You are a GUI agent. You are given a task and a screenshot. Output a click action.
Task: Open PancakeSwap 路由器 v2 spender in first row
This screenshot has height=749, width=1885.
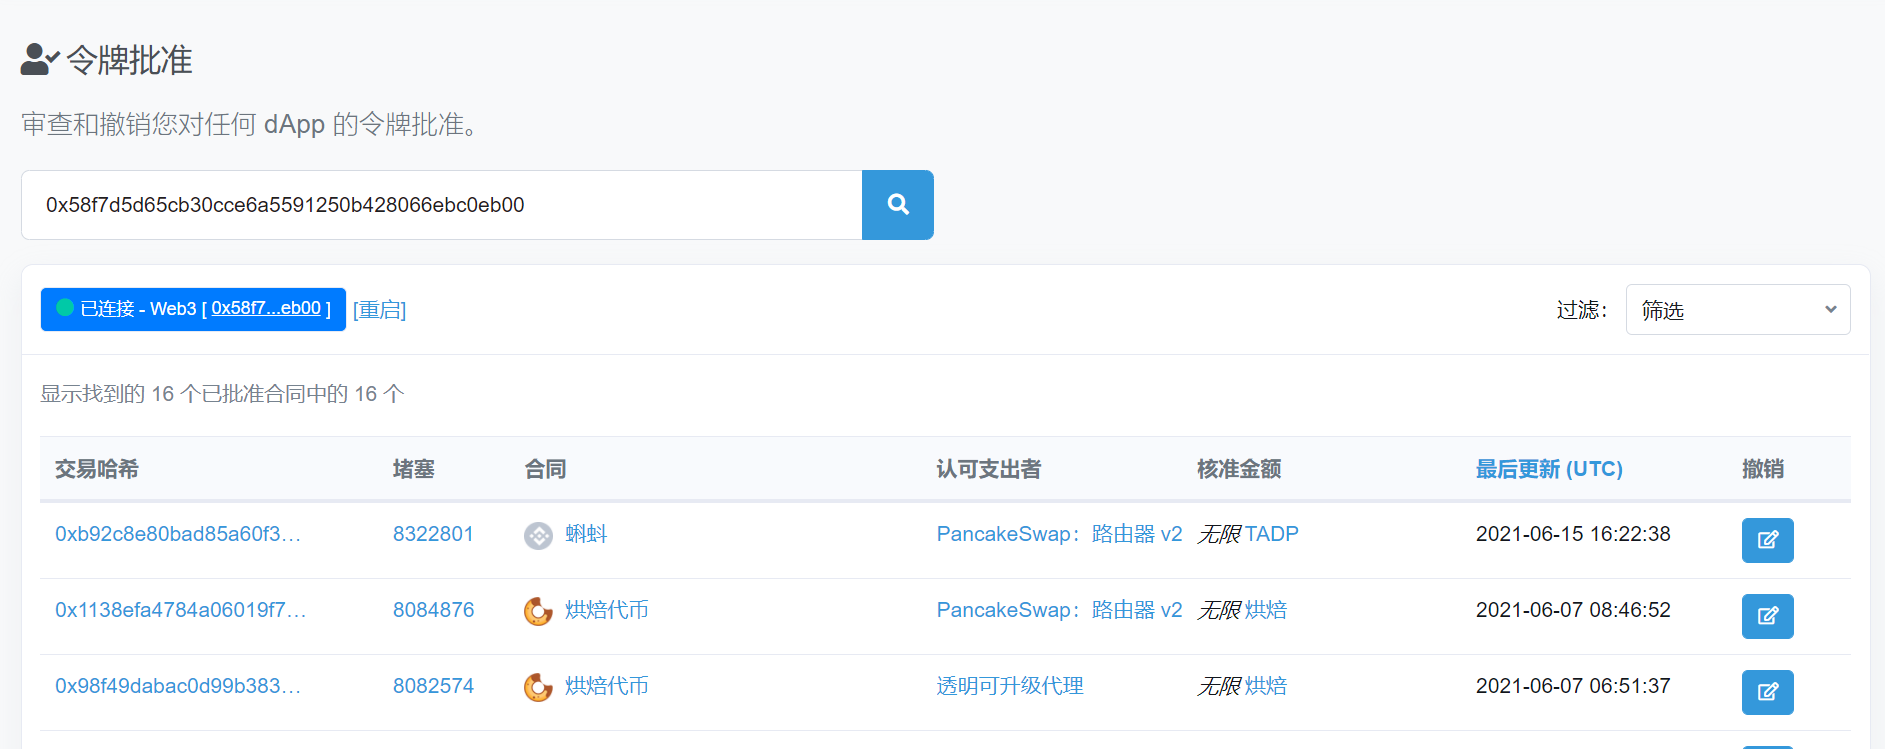(x=1058, y=534)
